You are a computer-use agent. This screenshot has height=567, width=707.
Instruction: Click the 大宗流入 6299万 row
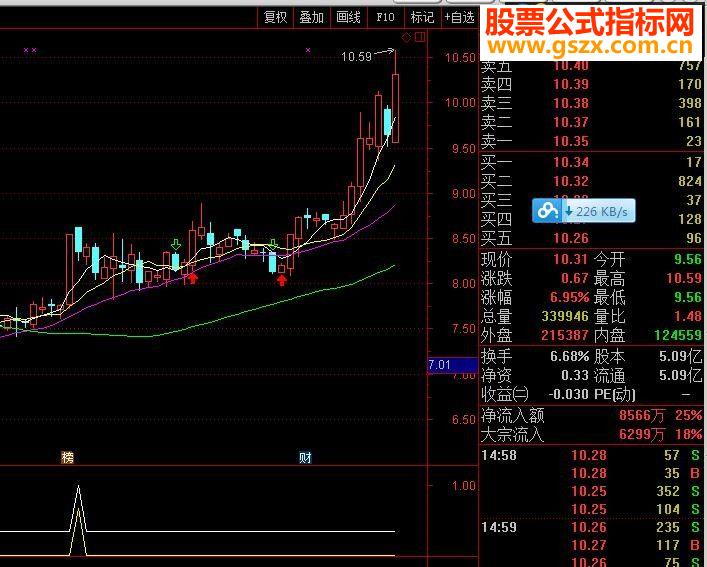click(x=591, y=434)
